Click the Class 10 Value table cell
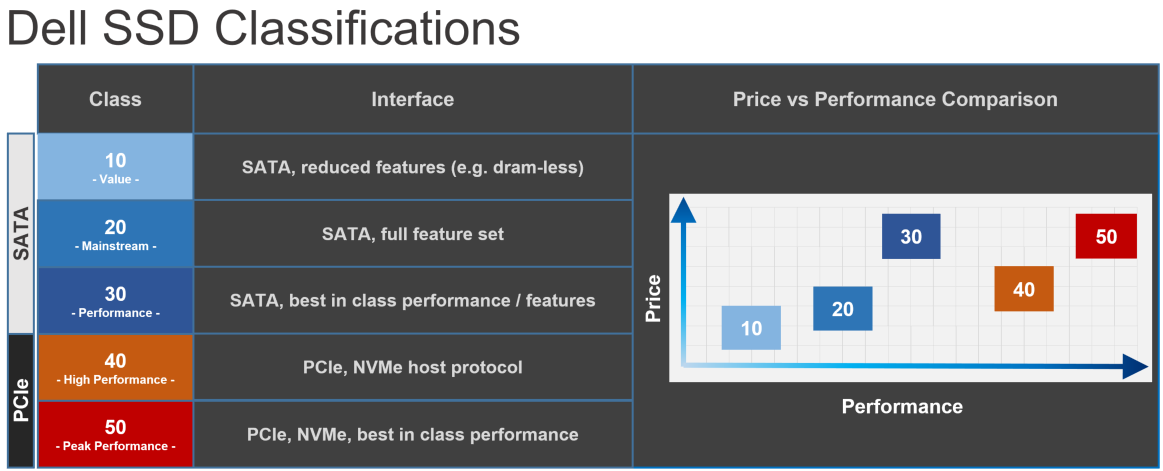The image size is (1163, 471). pos(115,167)
